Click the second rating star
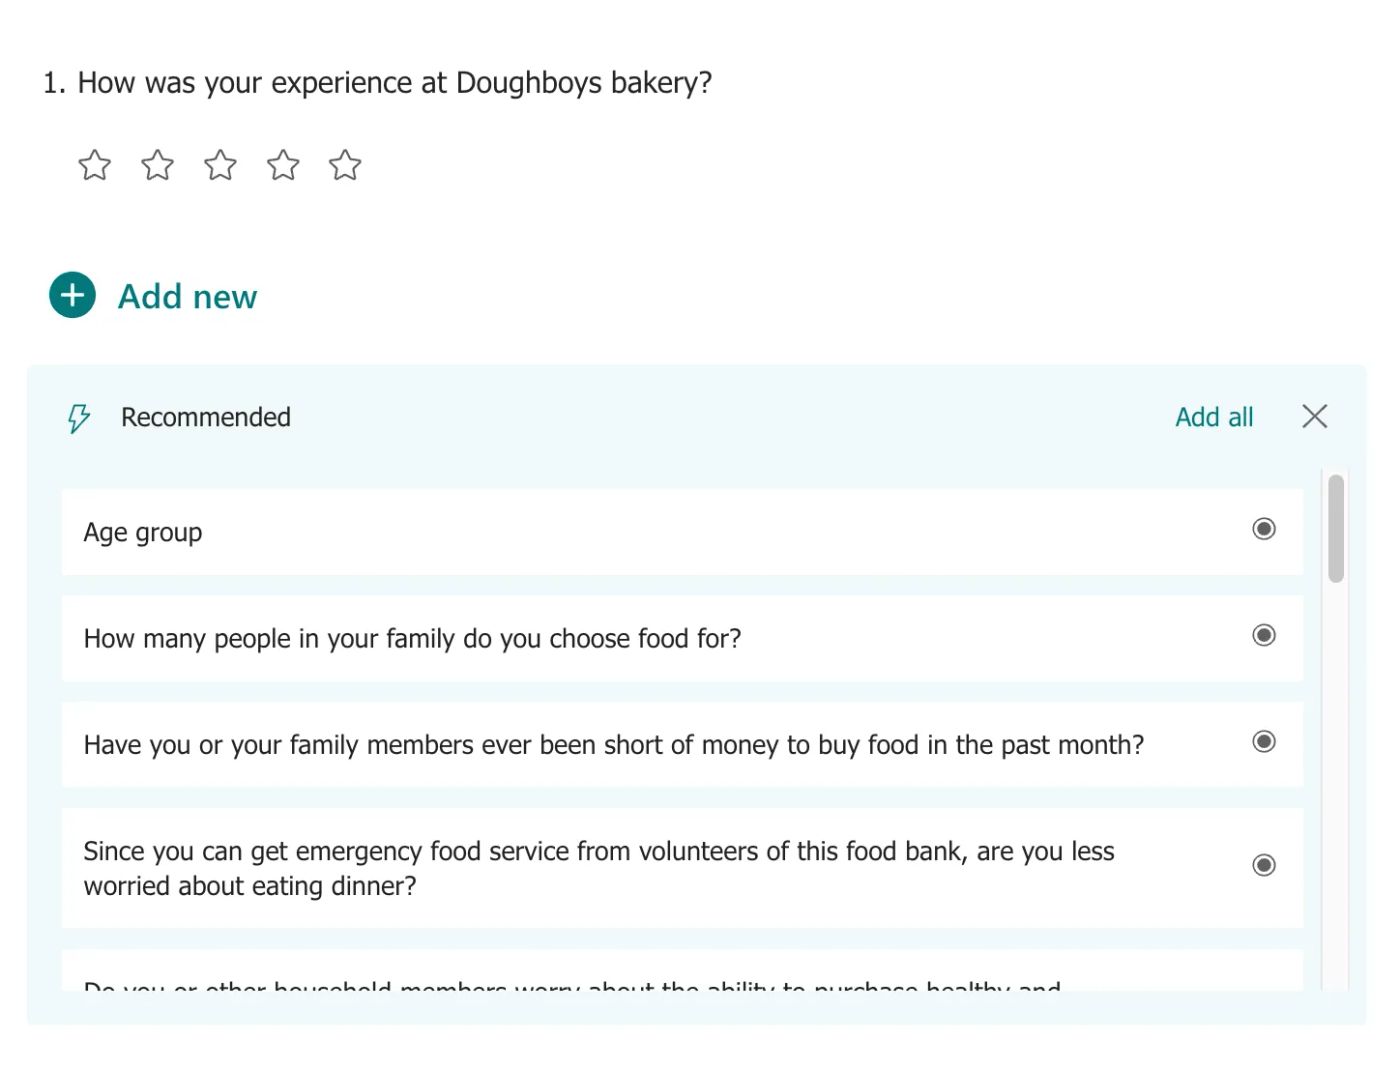The height and width of the screenshot is (1069, 1400). coord(158,165)
